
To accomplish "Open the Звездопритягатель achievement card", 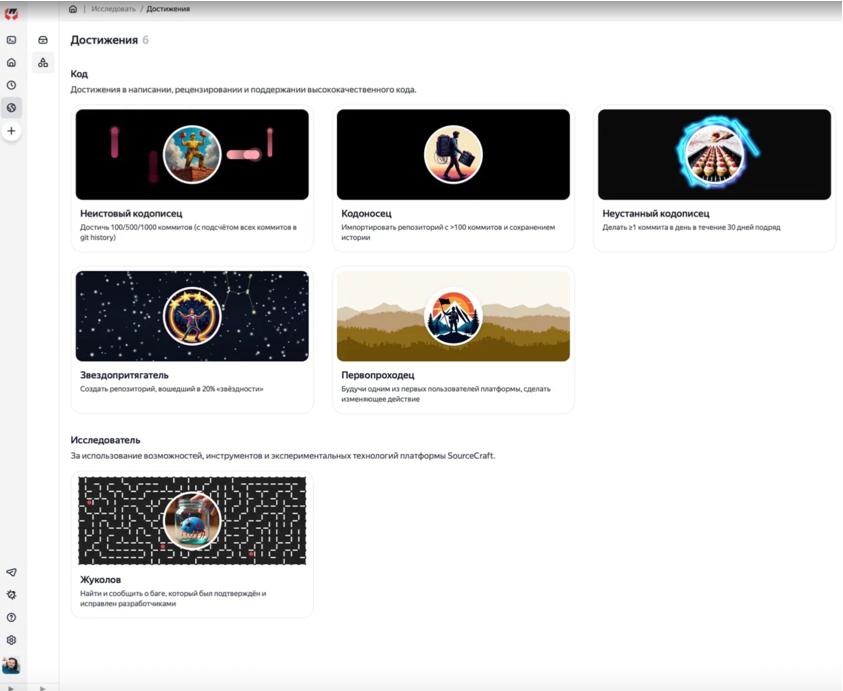I will 192,339.
